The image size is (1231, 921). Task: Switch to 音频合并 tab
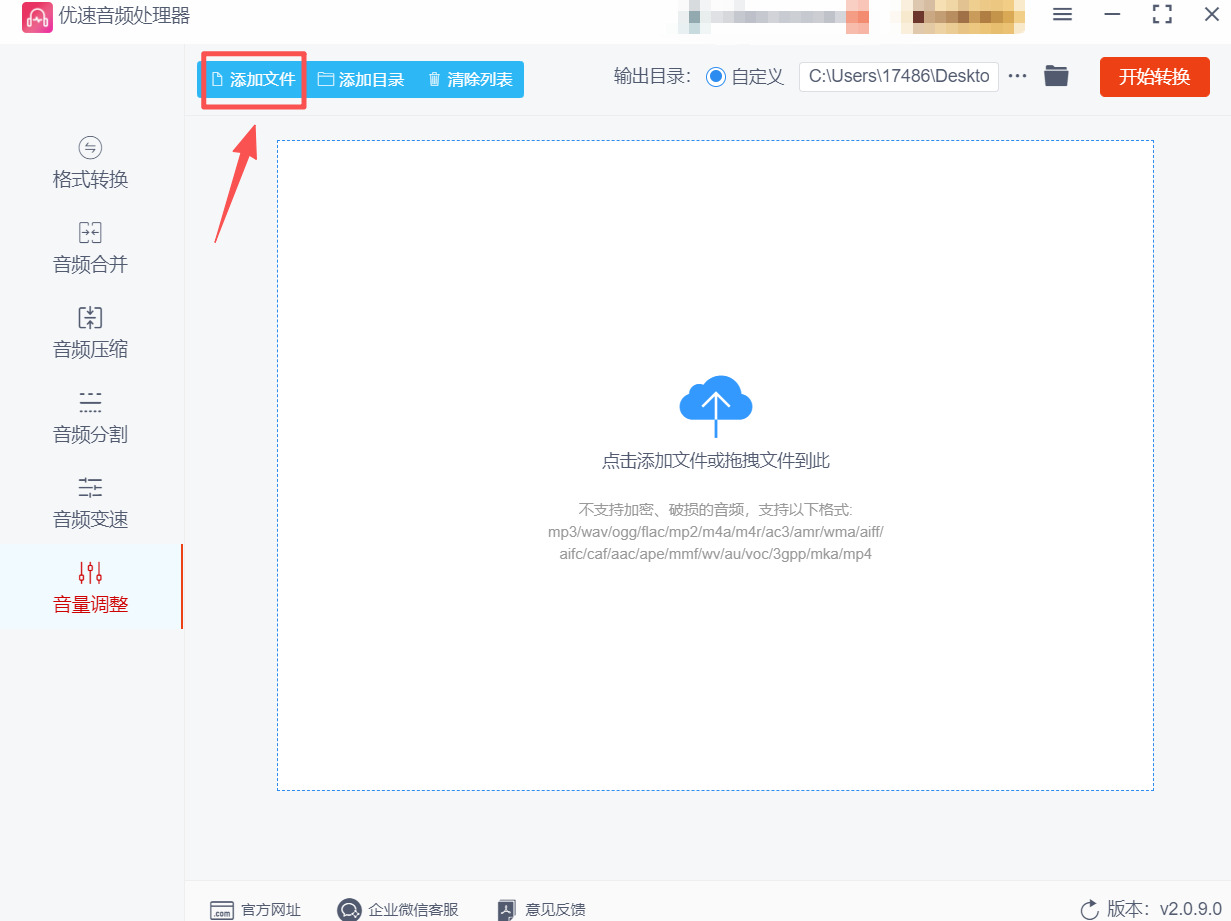[91, 249]
